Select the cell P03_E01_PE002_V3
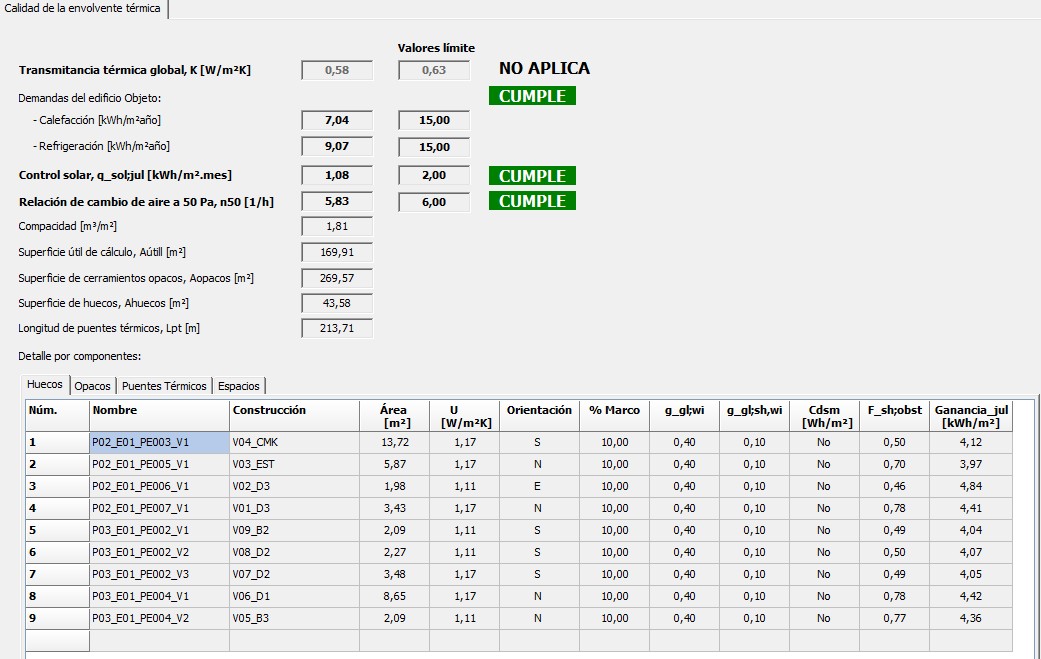The width and height of the screenshot is (1041, 659). click(159, 574)
